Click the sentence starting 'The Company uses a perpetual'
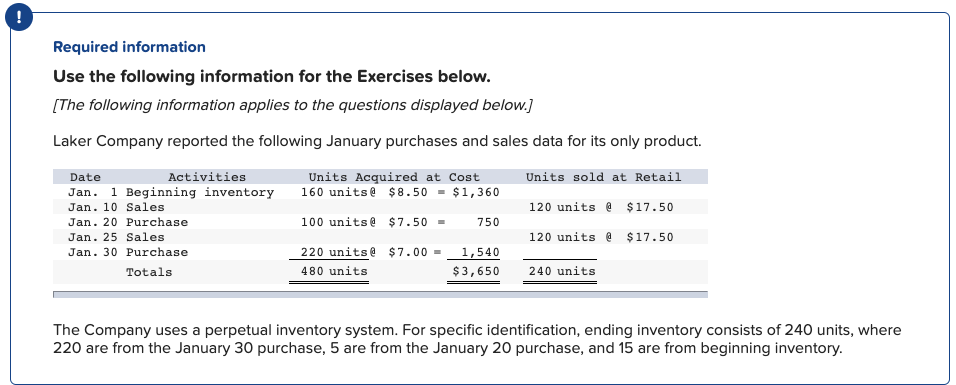956x385 pixels. 477,330
